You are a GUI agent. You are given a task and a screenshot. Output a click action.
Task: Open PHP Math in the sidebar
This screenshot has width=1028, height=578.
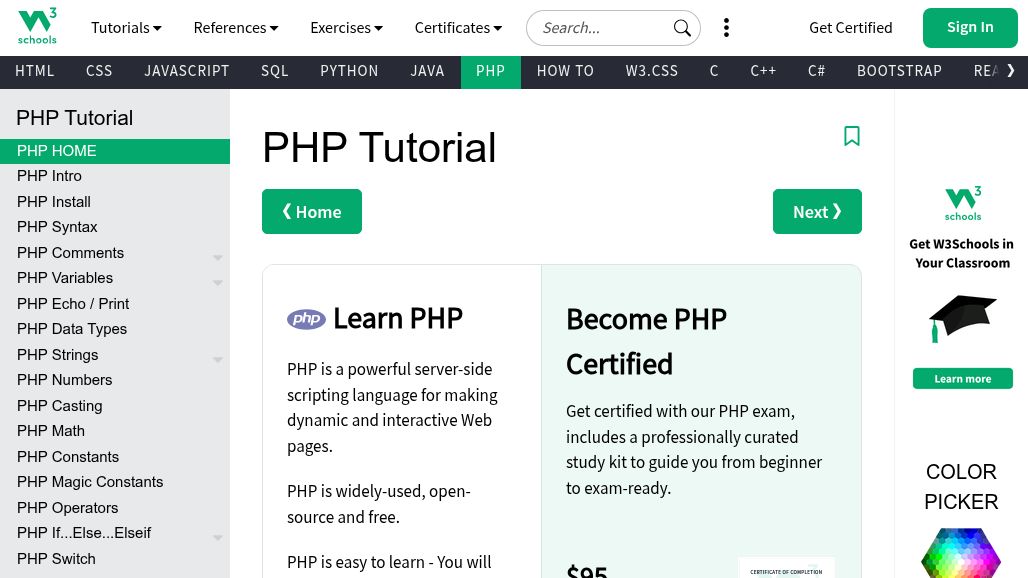click(x=115, y=431)
